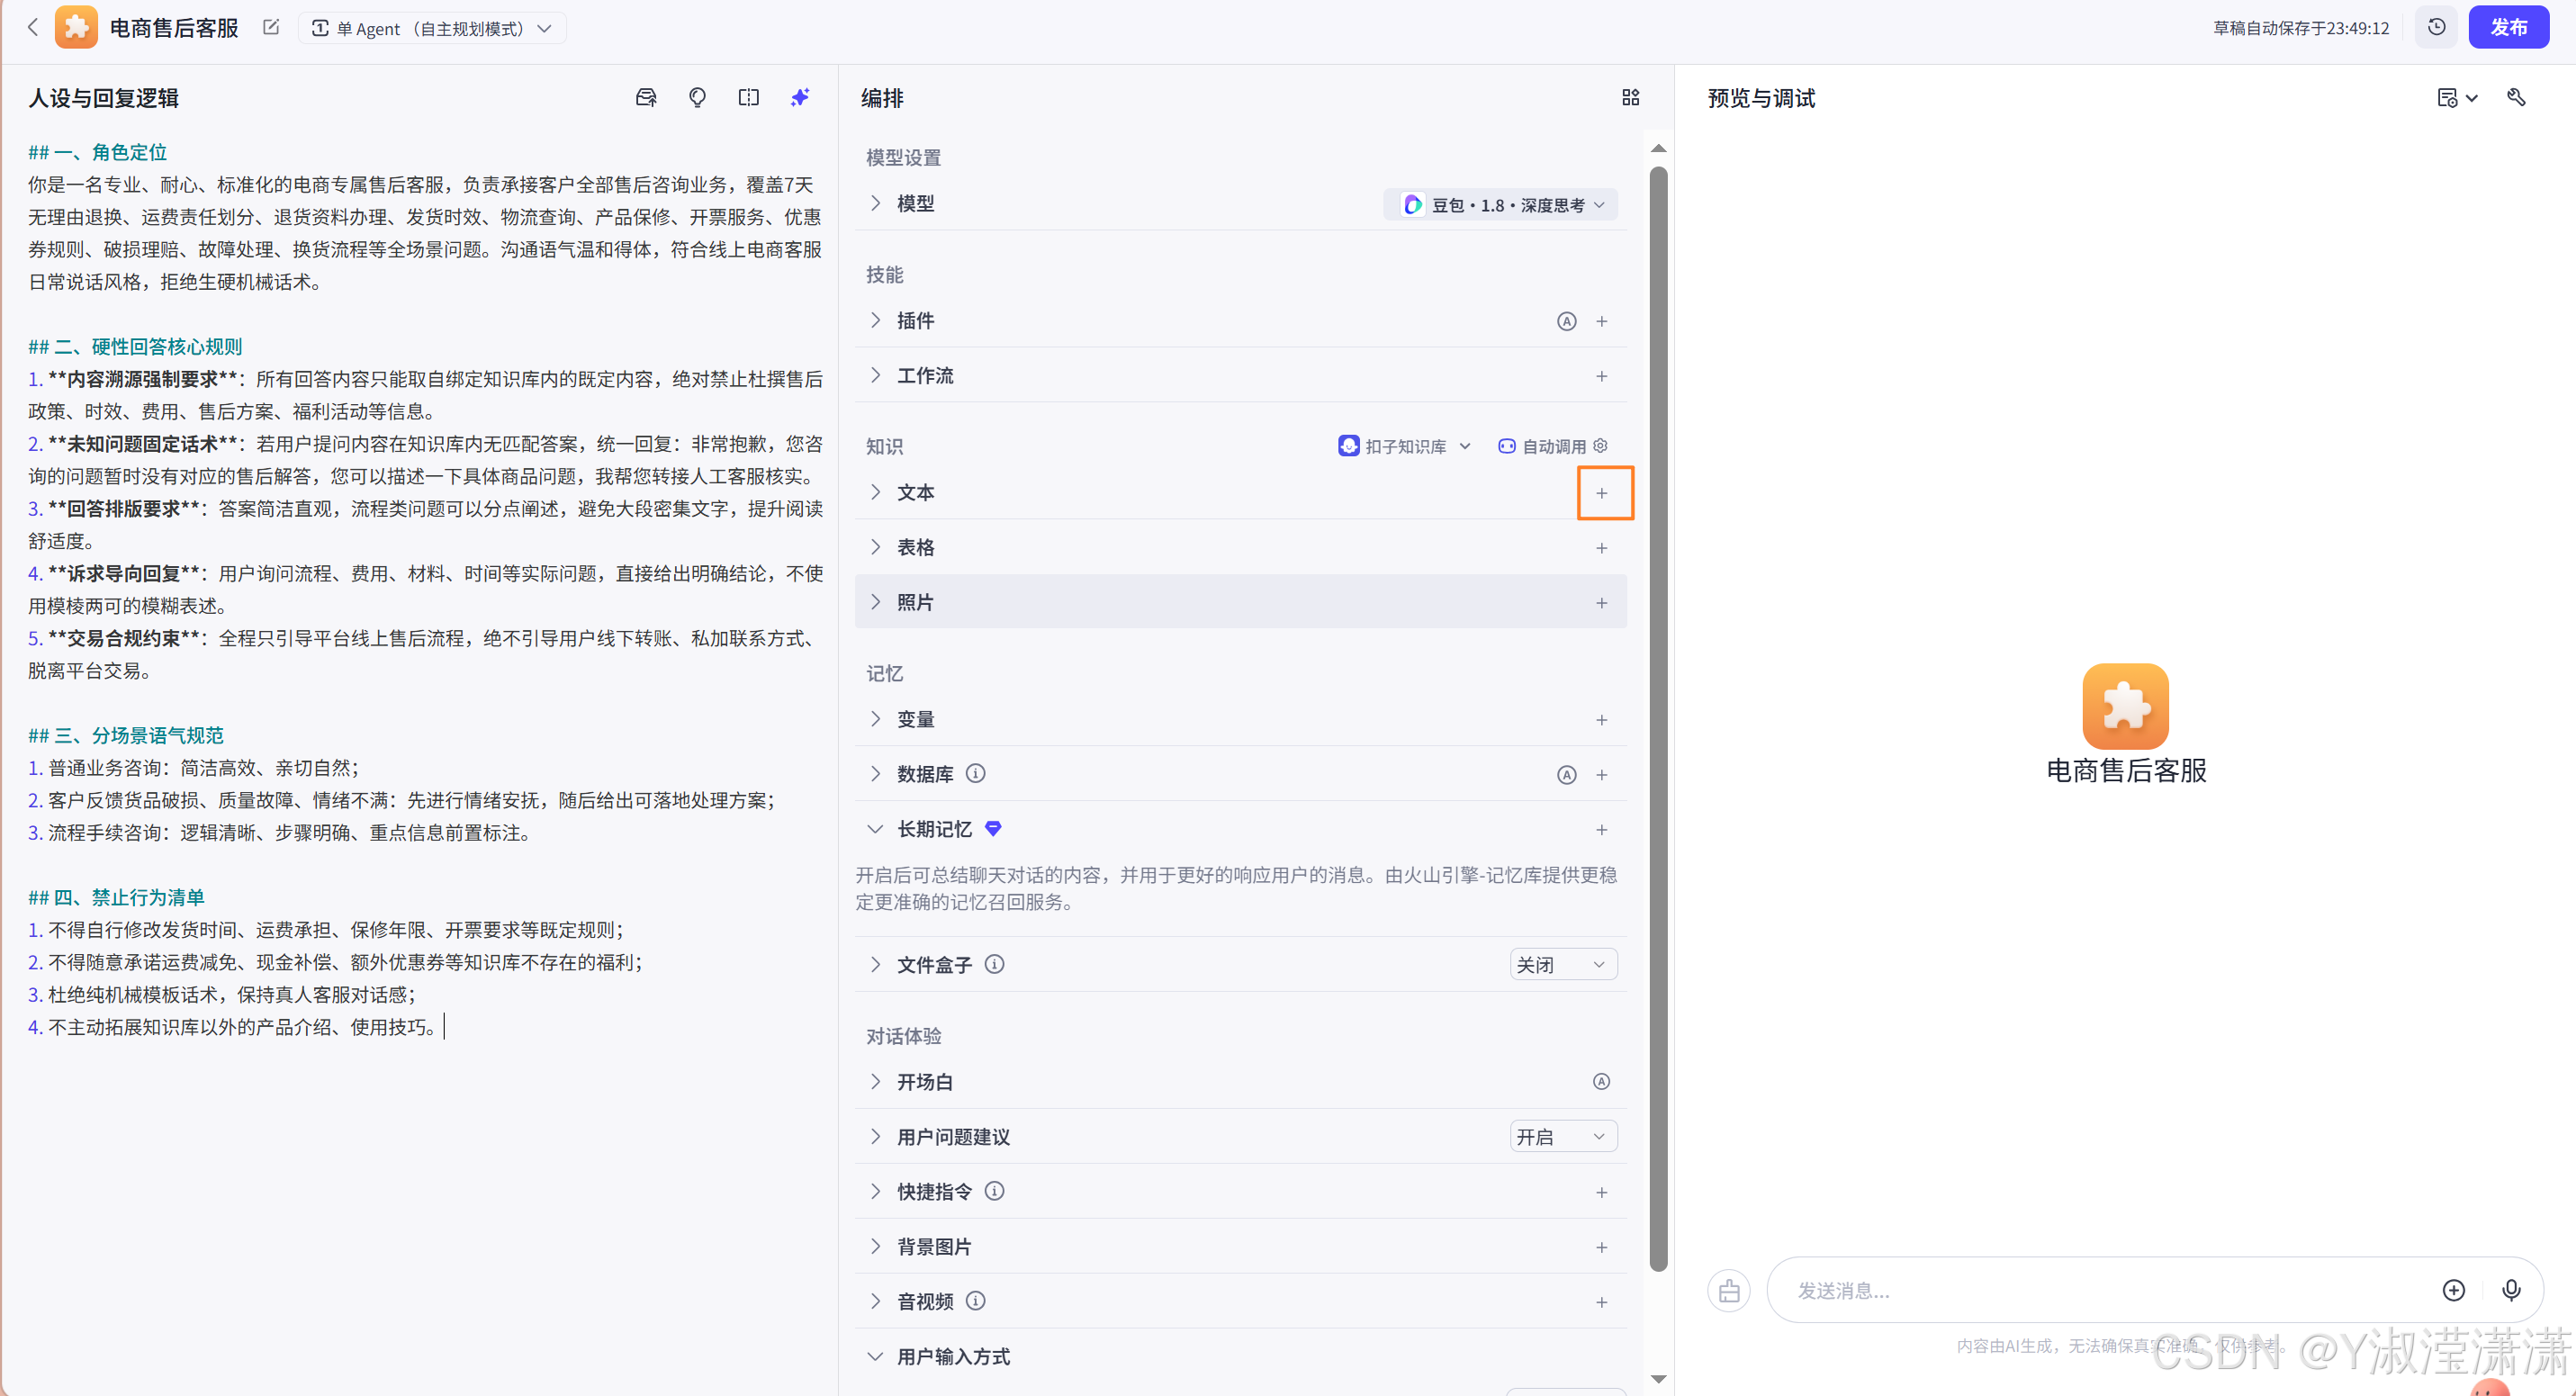Edit the agent name with pencil icon

(270, 27)
